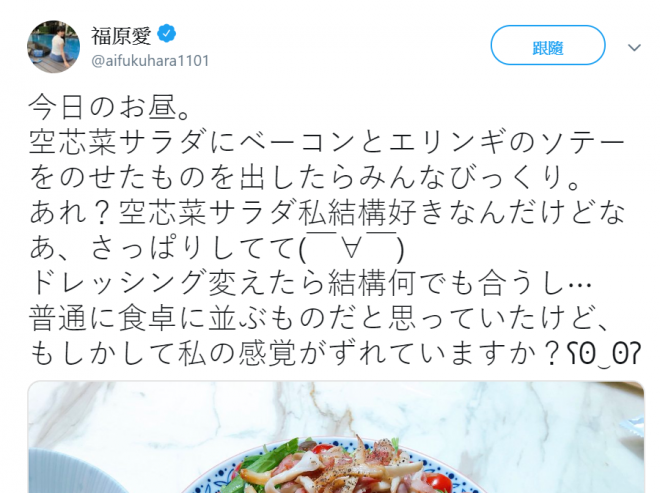Viewport: 660px width, 493px height.
Task: Open the @aifukuhara1101 handle link
Action: tap(150, 61)
